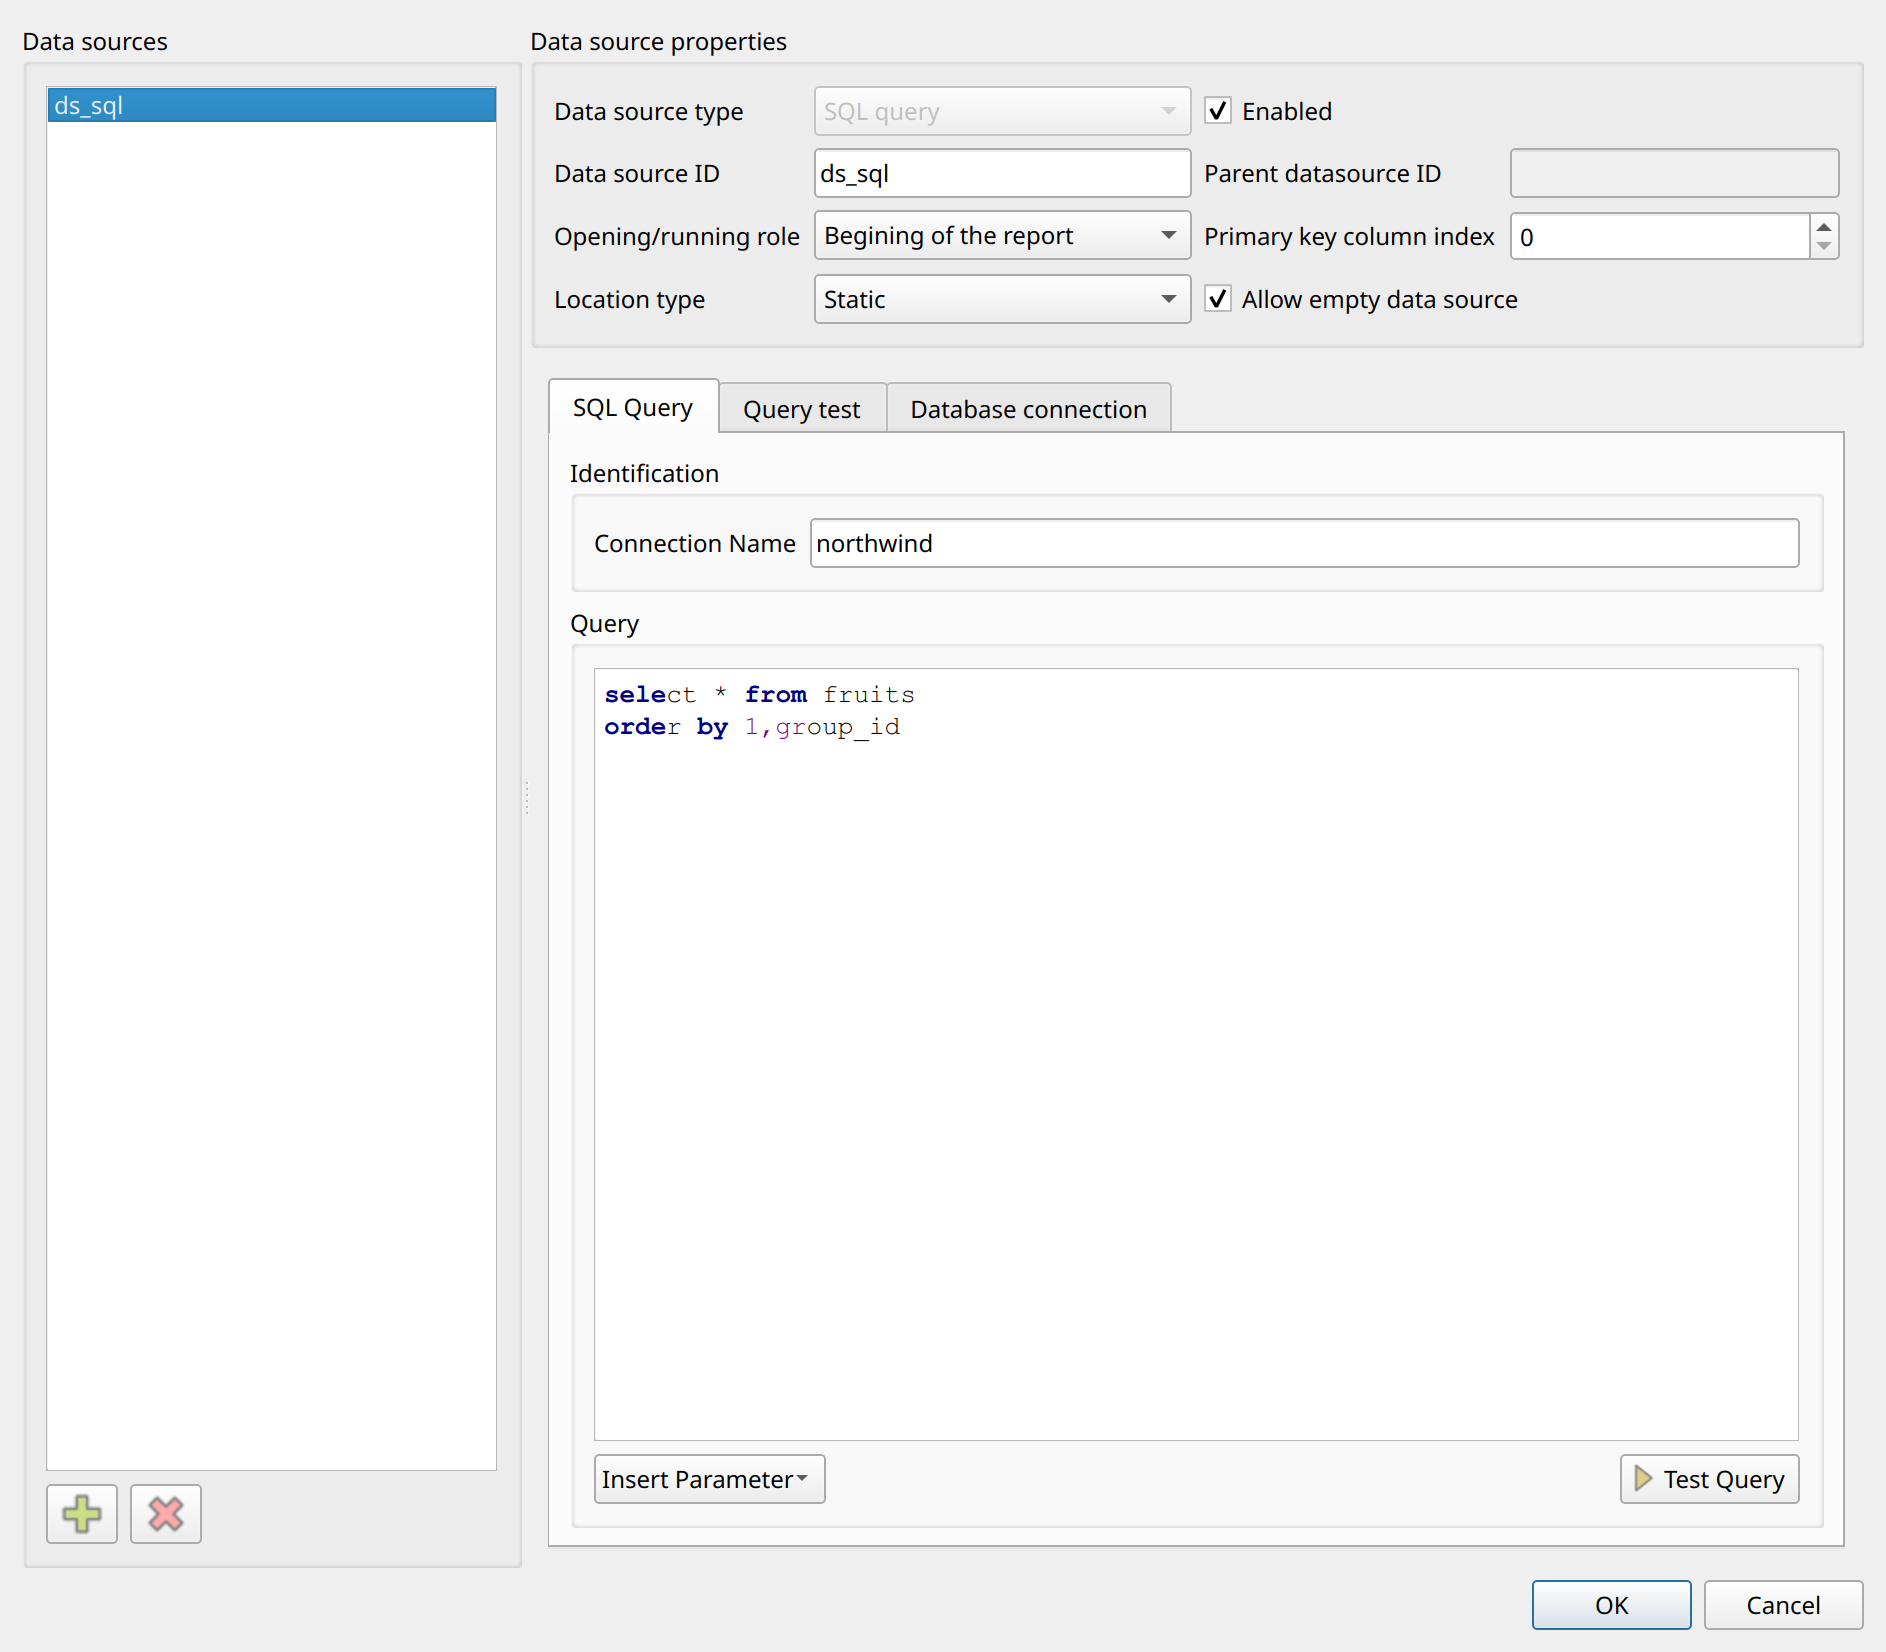Click the red X remove data source icon
This screenshot has height=1652, width=1886.
click(166, 1513)
